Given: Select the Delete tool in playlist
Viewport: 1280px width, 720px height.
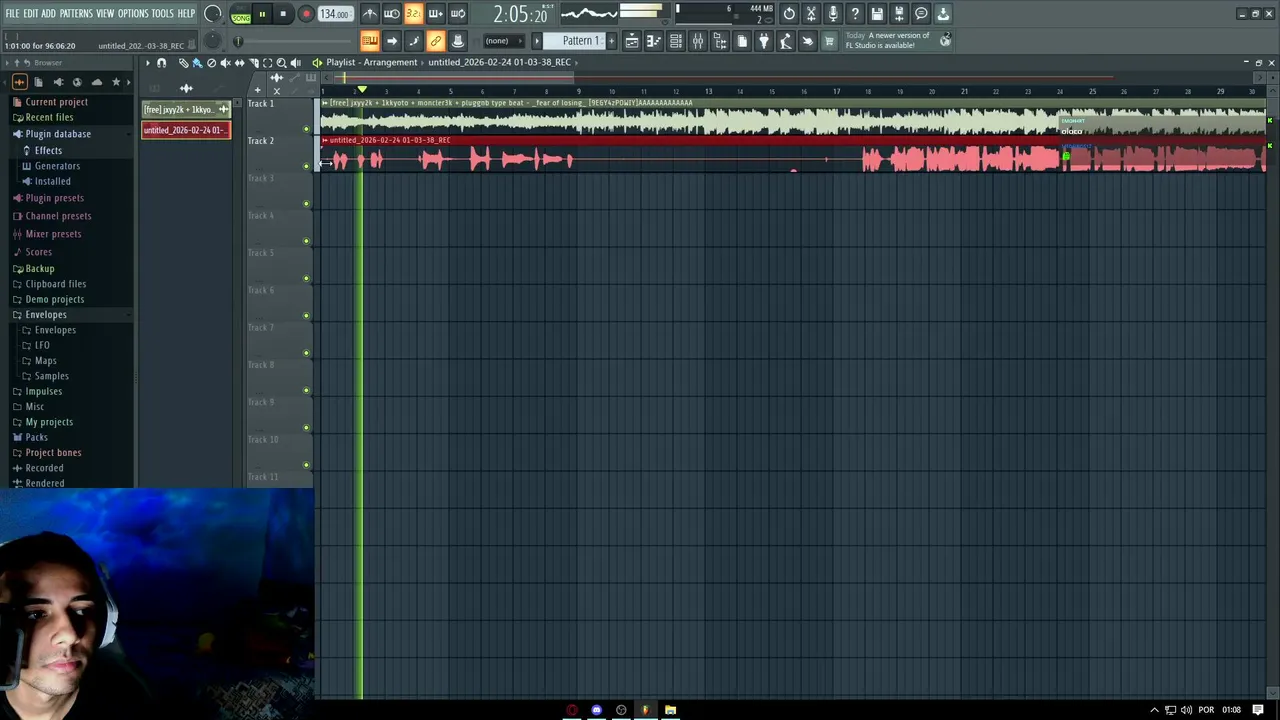Looking at the screenshot, I should (x=211, y=63).
